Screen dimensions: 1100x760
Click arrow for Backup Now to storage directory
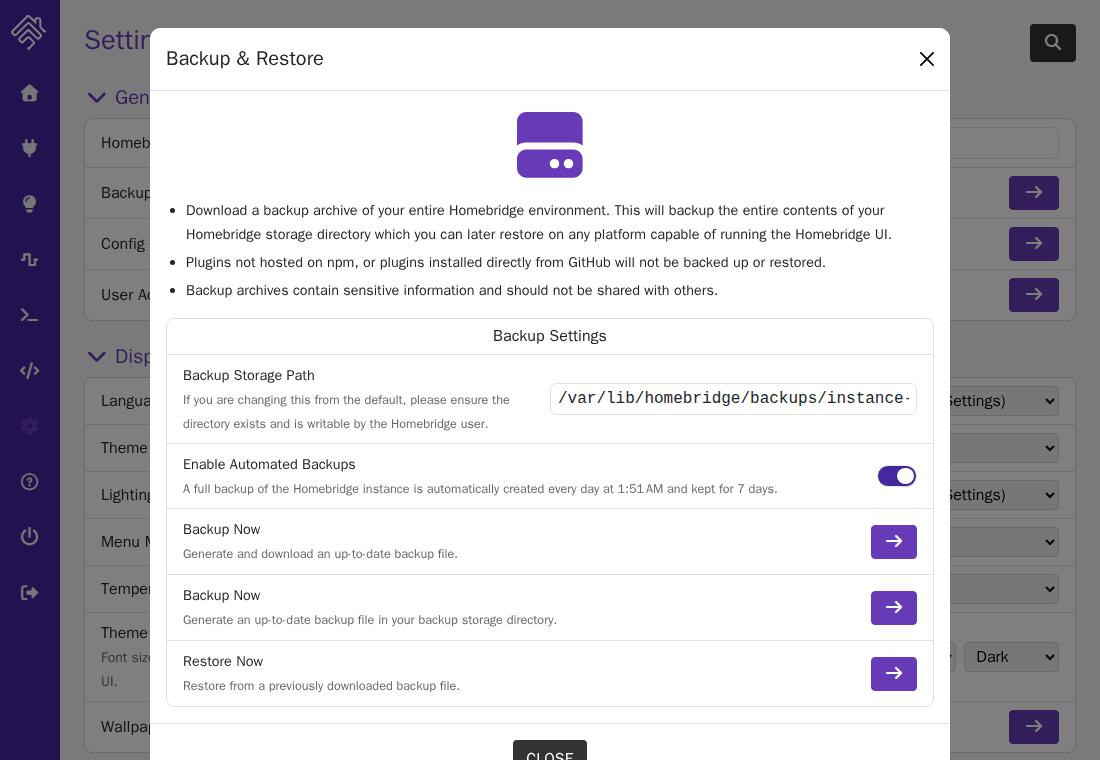point(894,608)
